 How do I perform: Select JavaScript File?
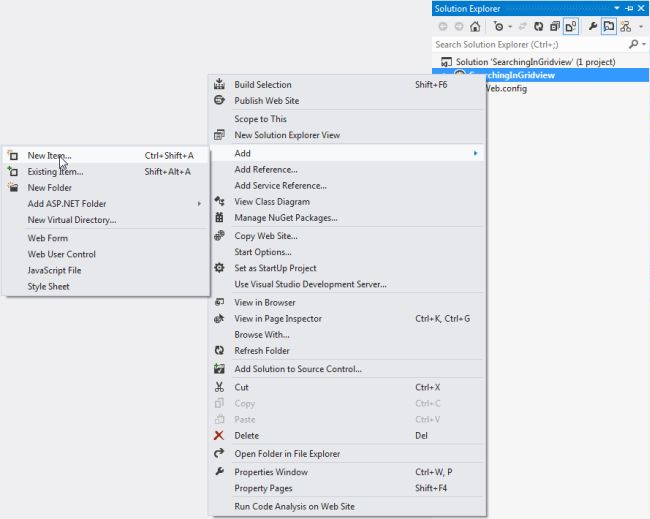pos(105,271)
